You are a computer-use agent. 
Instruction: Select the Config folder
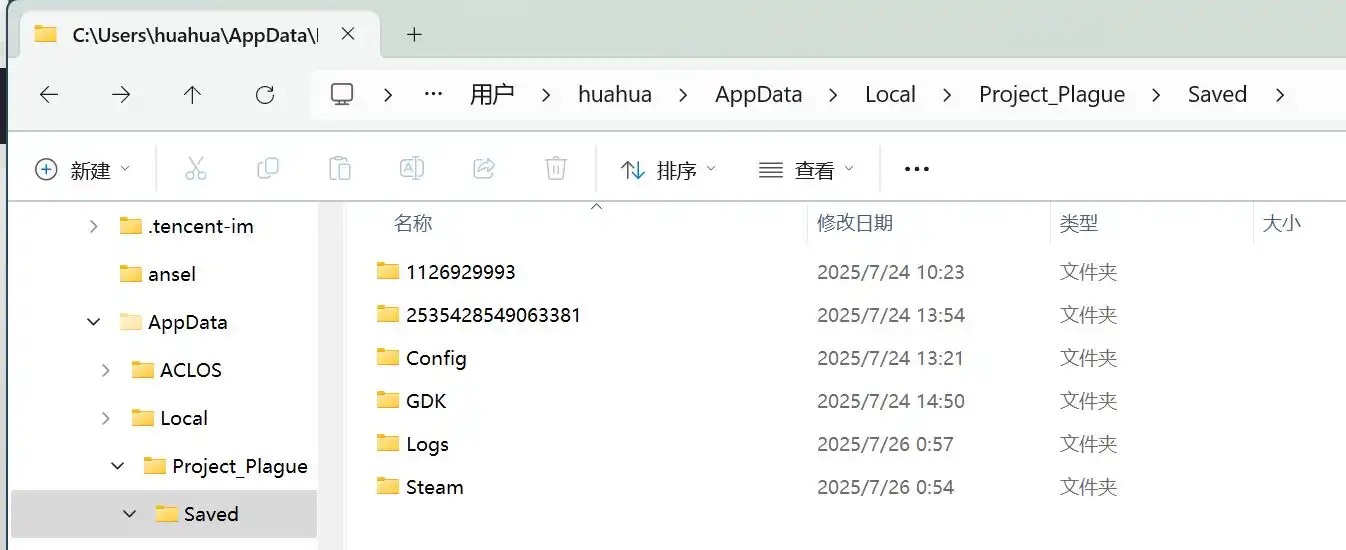[436, 357]
